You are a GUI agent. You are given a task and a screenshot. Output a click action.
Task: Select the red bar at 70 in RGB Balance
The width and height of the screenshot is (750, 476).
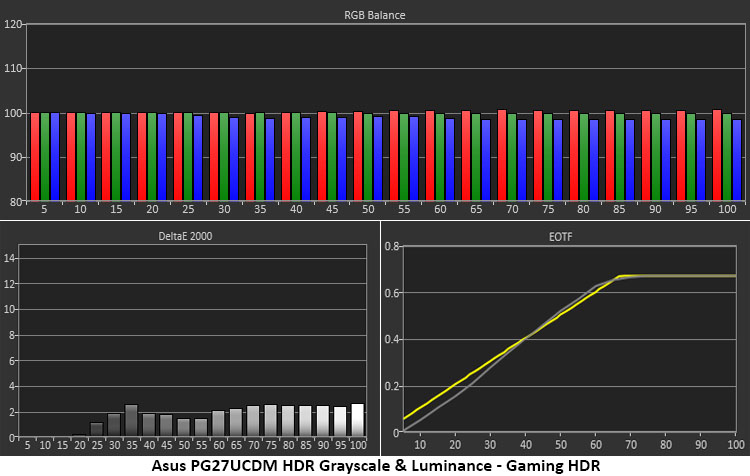click(x=502, y=155)
